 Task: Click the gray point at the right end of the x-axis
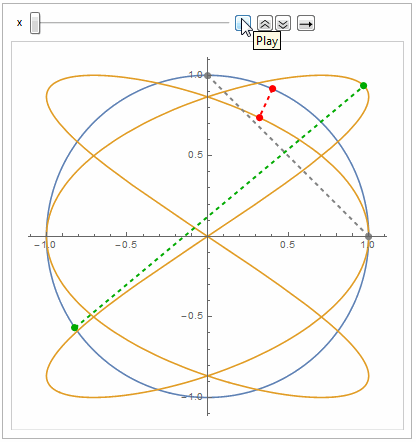pyautogui.click(x=368, y=236)
